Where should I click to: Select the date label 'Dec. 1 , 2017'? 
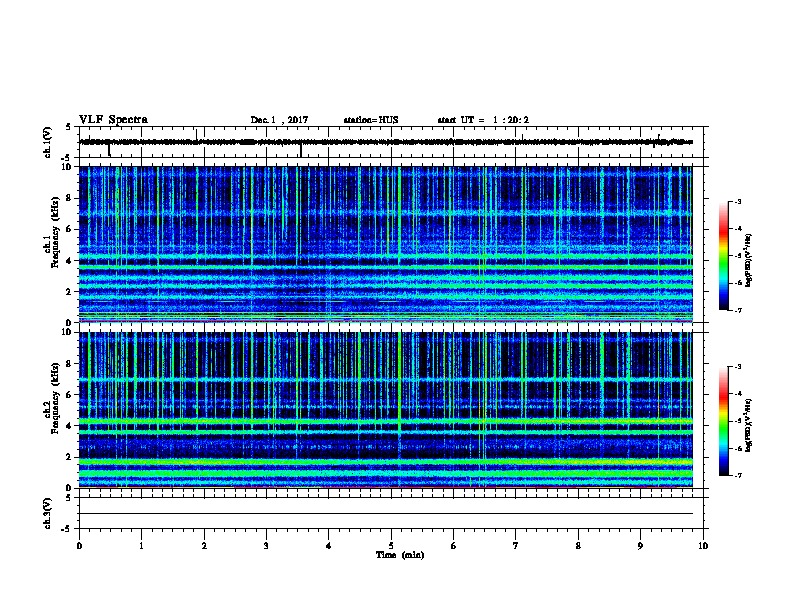279,120
